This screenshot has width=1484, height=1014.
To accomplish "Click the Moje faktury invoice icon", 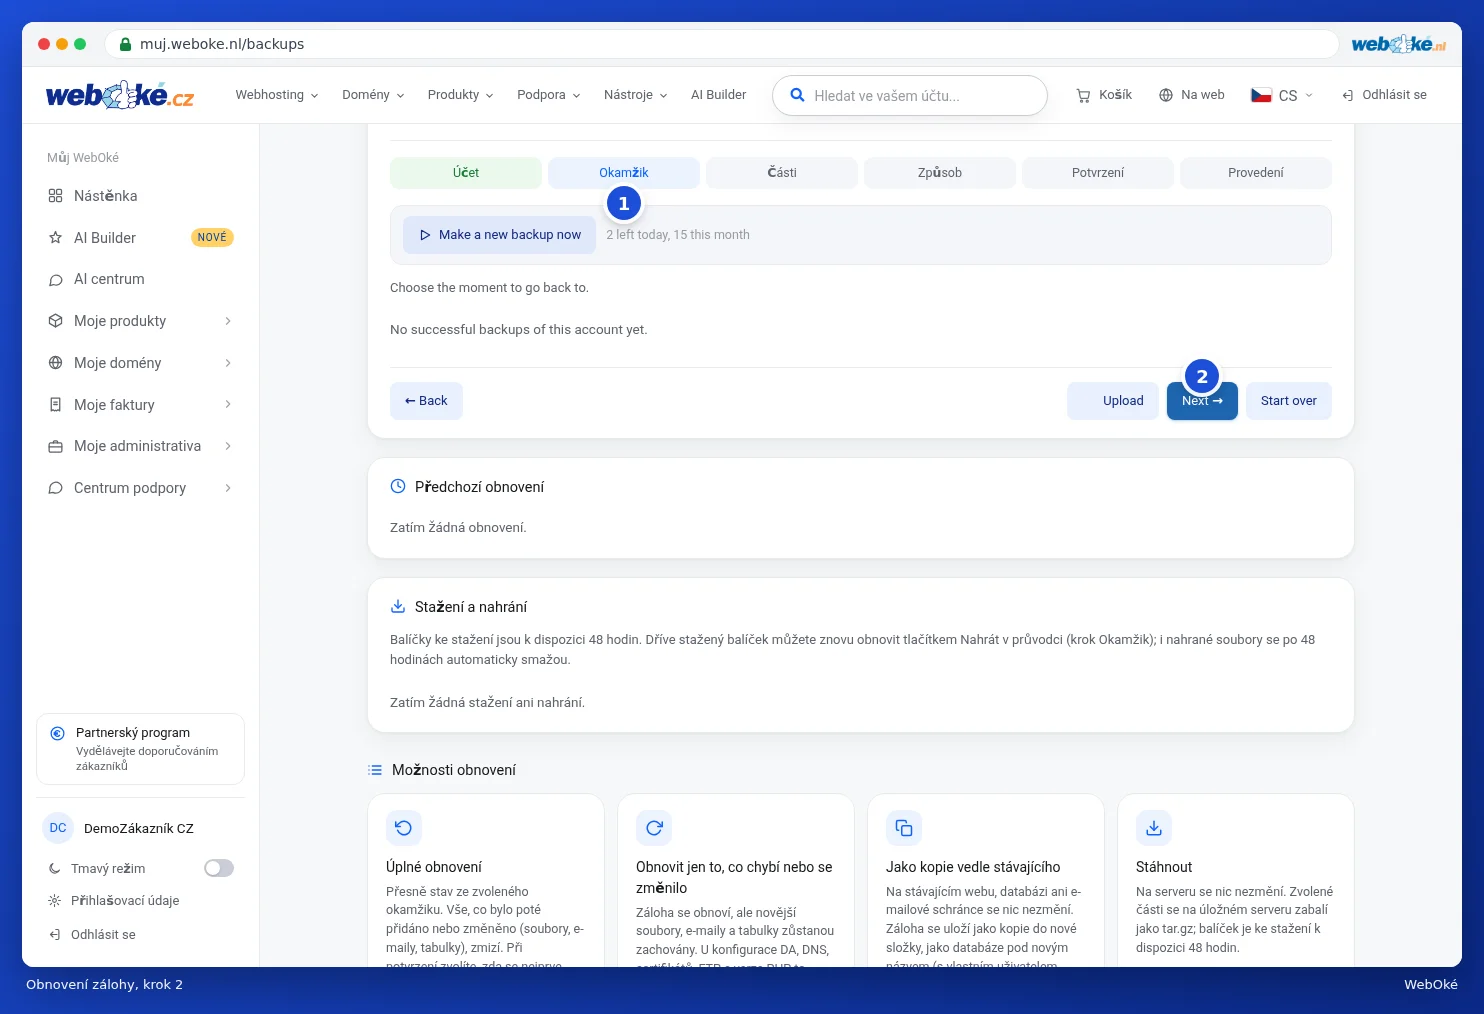I will click(56, 405).
